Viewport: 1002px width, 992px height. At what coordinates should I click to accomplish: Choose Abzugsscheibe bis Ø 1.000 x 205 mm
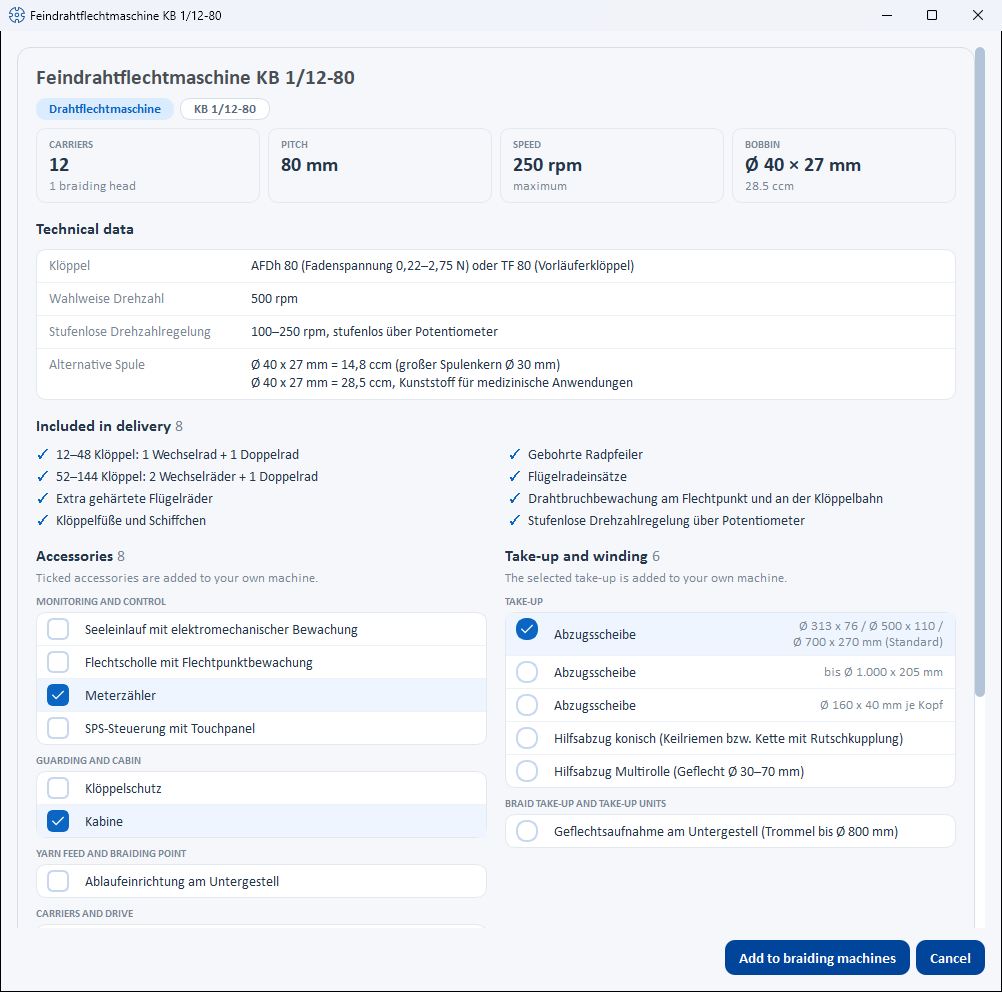[x=527, y=672]
